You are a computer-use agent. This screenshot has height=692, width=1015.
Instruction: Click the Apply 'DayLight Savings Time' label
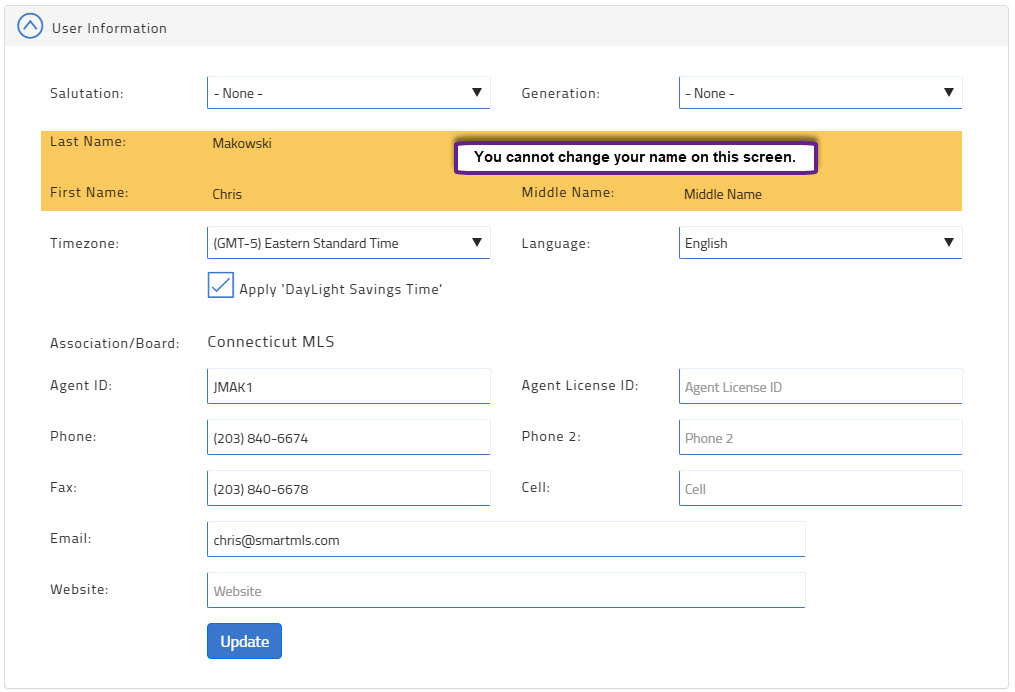point(341,289)
